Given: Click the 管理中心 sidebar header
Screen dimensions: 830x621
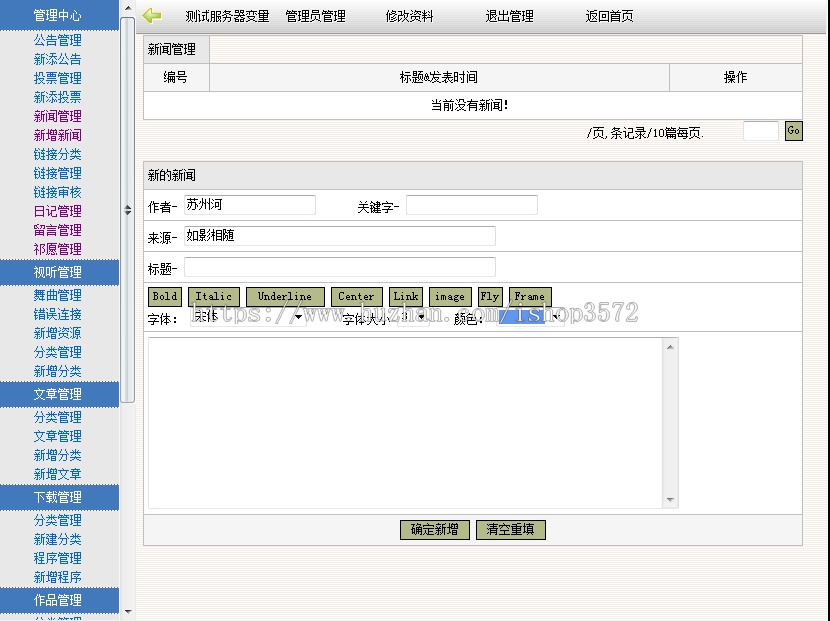Looking at the screenshot, I should (59, 15).
